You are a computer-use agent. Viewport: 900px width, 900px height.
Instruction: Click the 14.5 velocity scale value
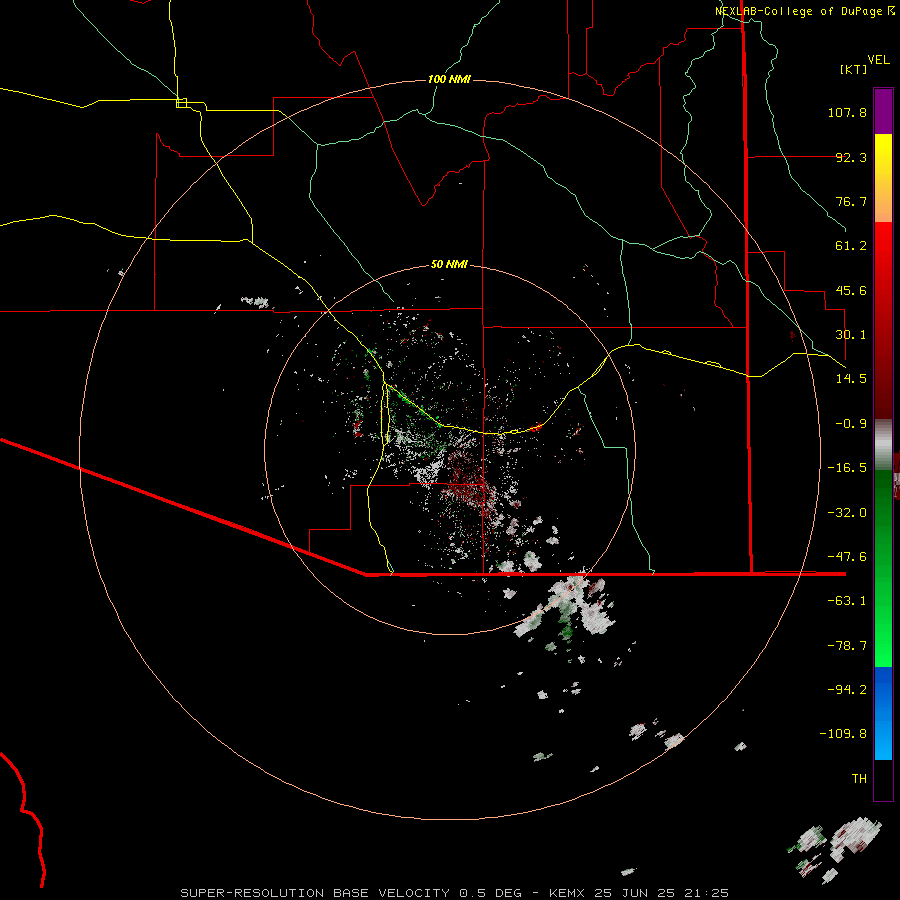[851, 379]
